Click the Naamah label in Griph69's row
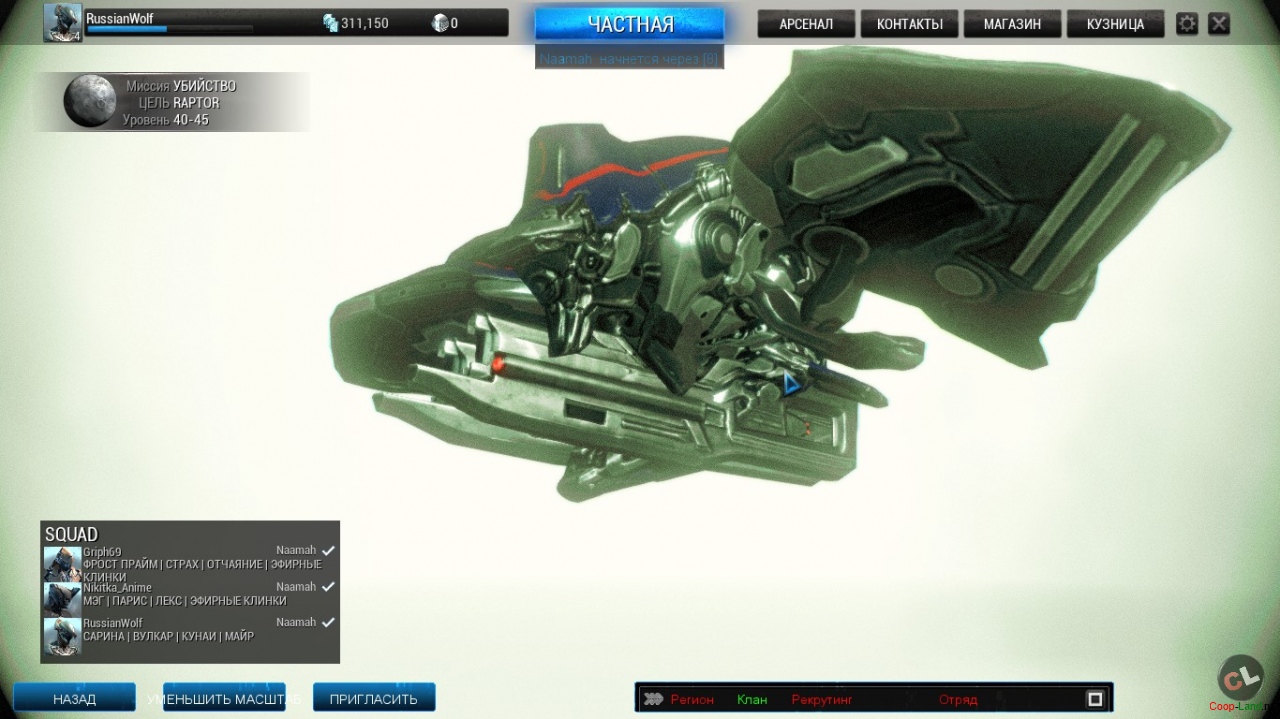This screenshot has height=719, width=1280. (296, 550)
